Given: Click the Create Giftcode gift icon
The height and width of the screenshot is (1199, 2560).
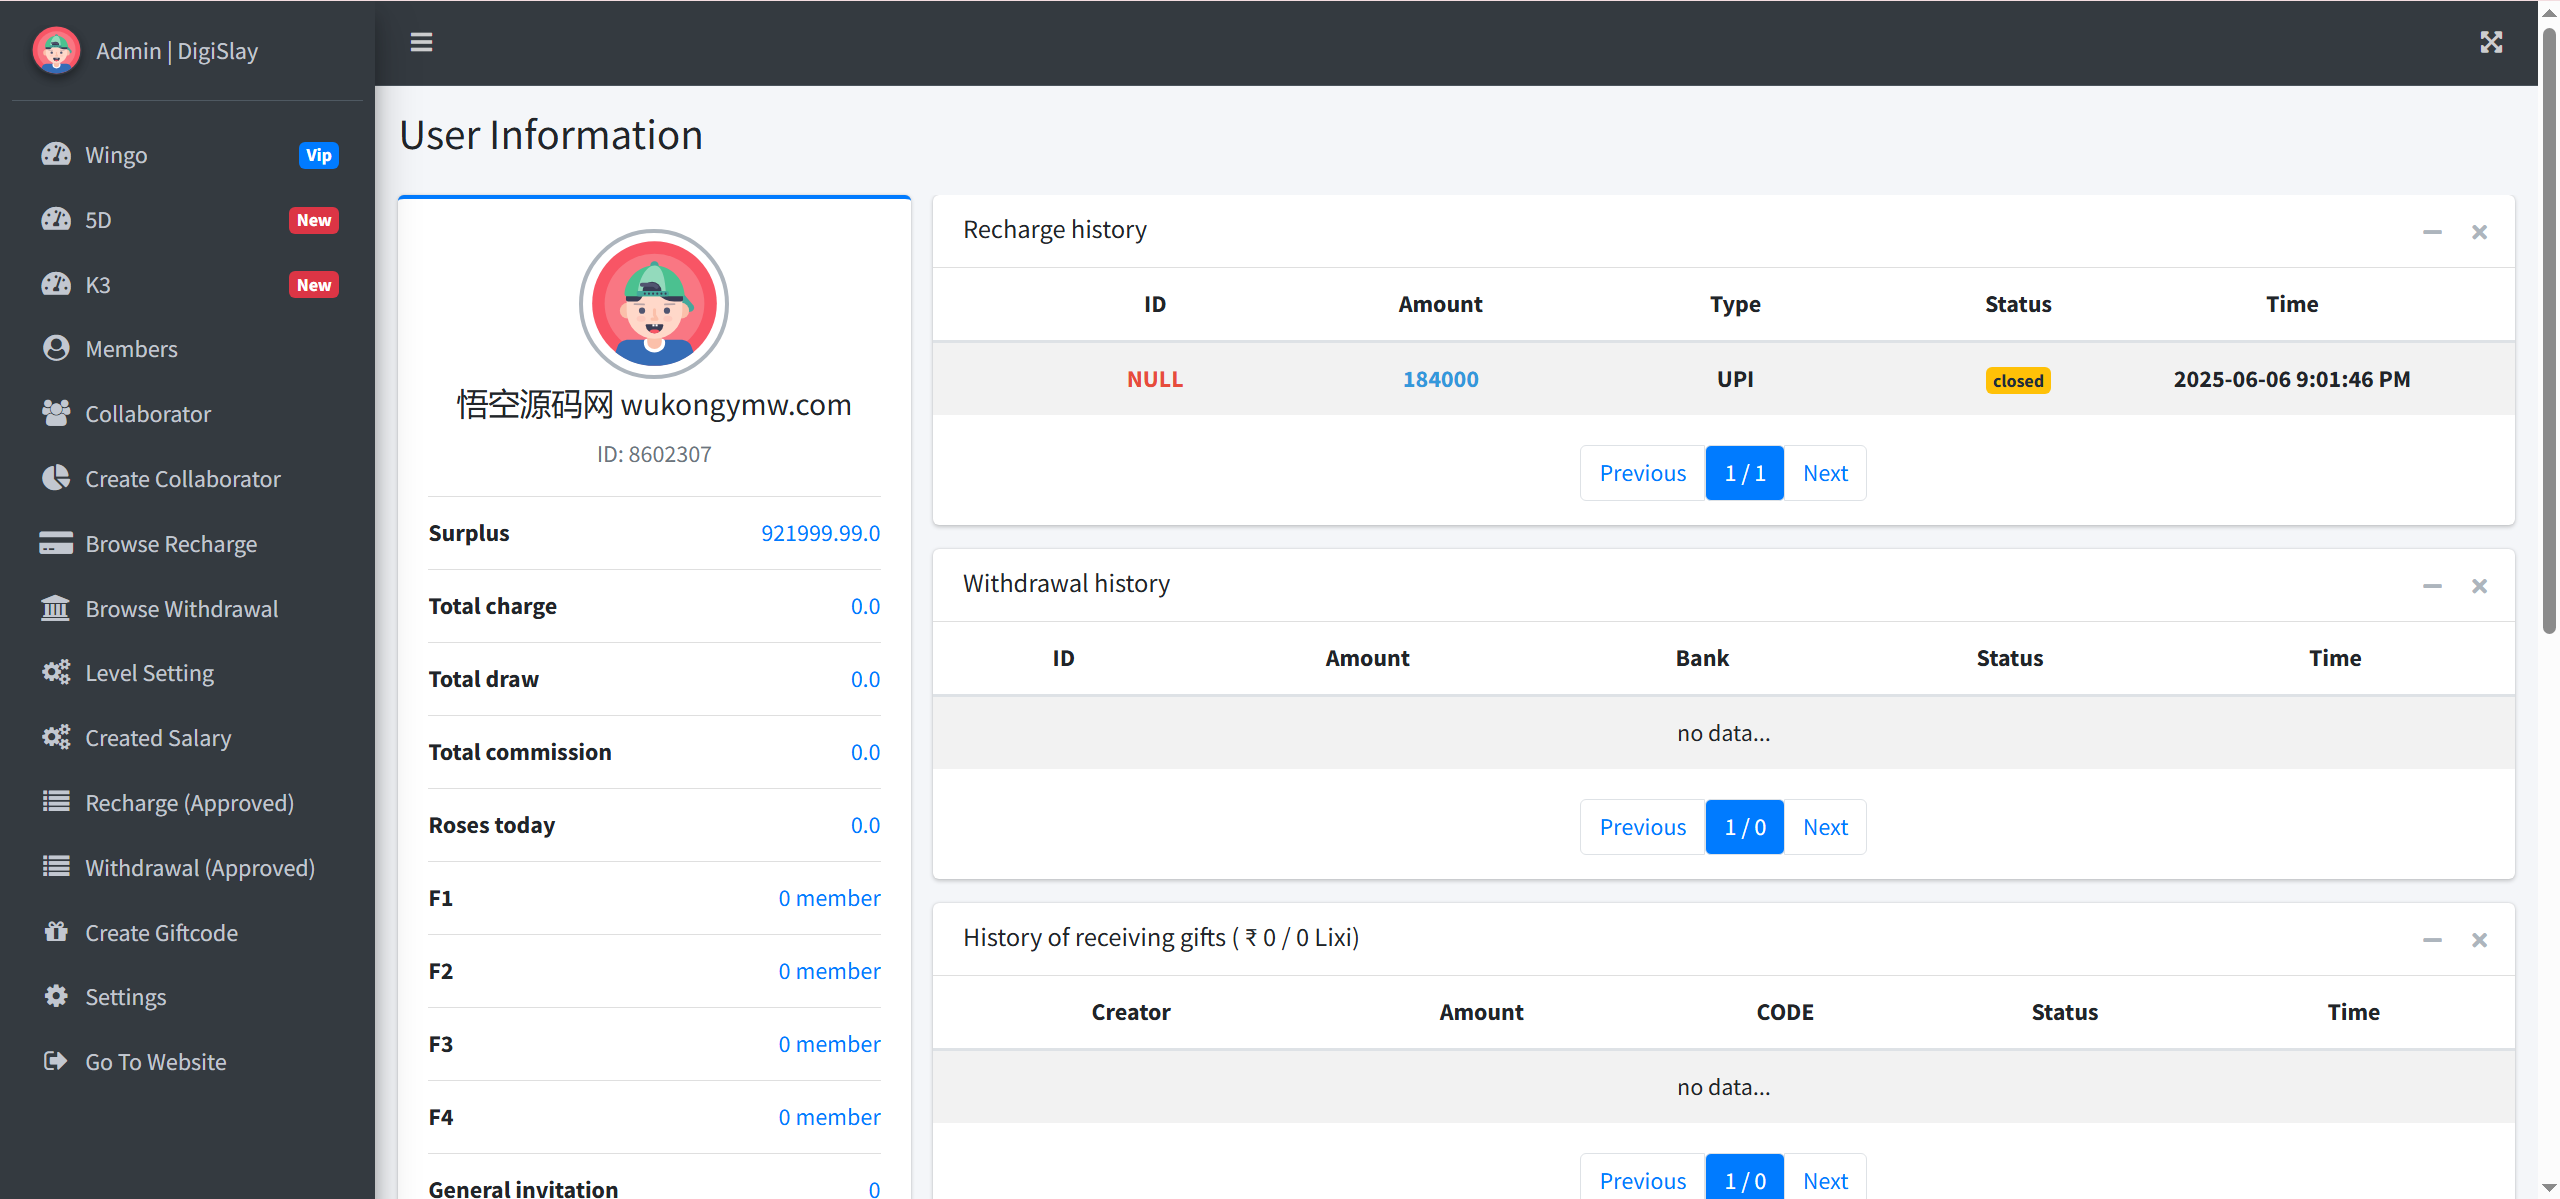Looking at the screenshot, I should click(x=56, y=932).
